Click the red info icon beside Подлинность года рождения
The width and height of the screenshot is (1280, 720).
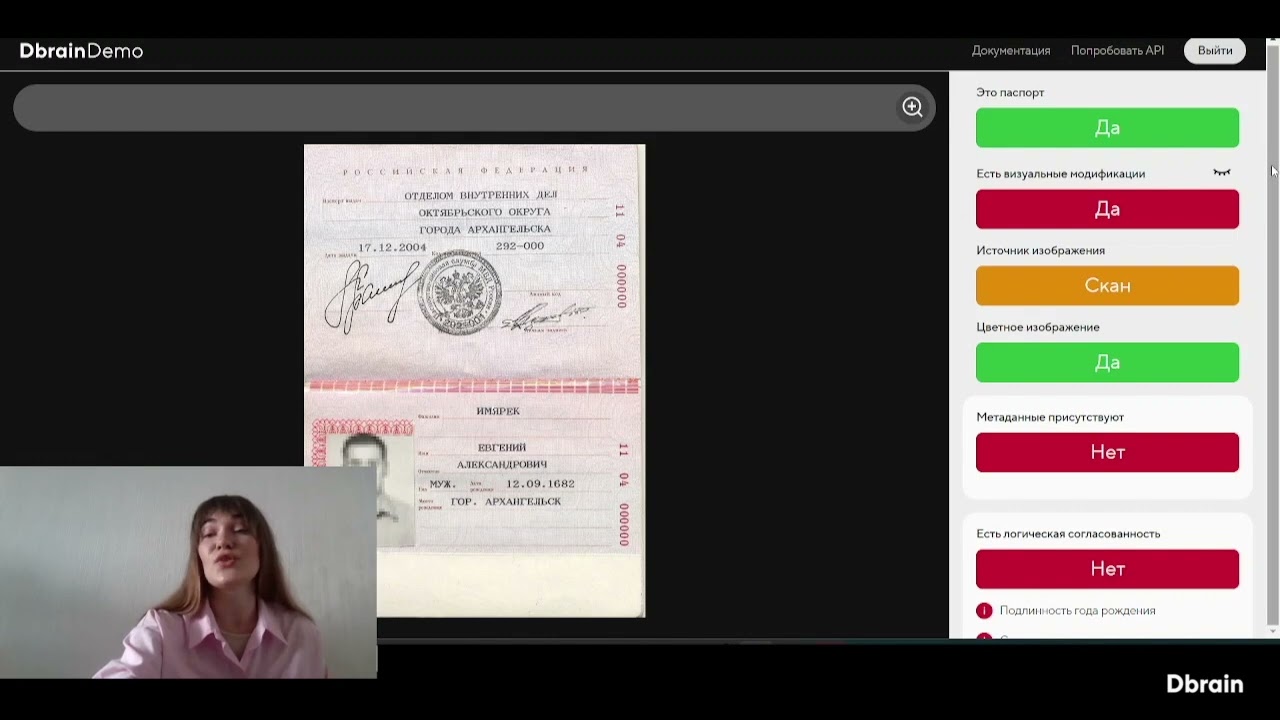pos(984,611)
